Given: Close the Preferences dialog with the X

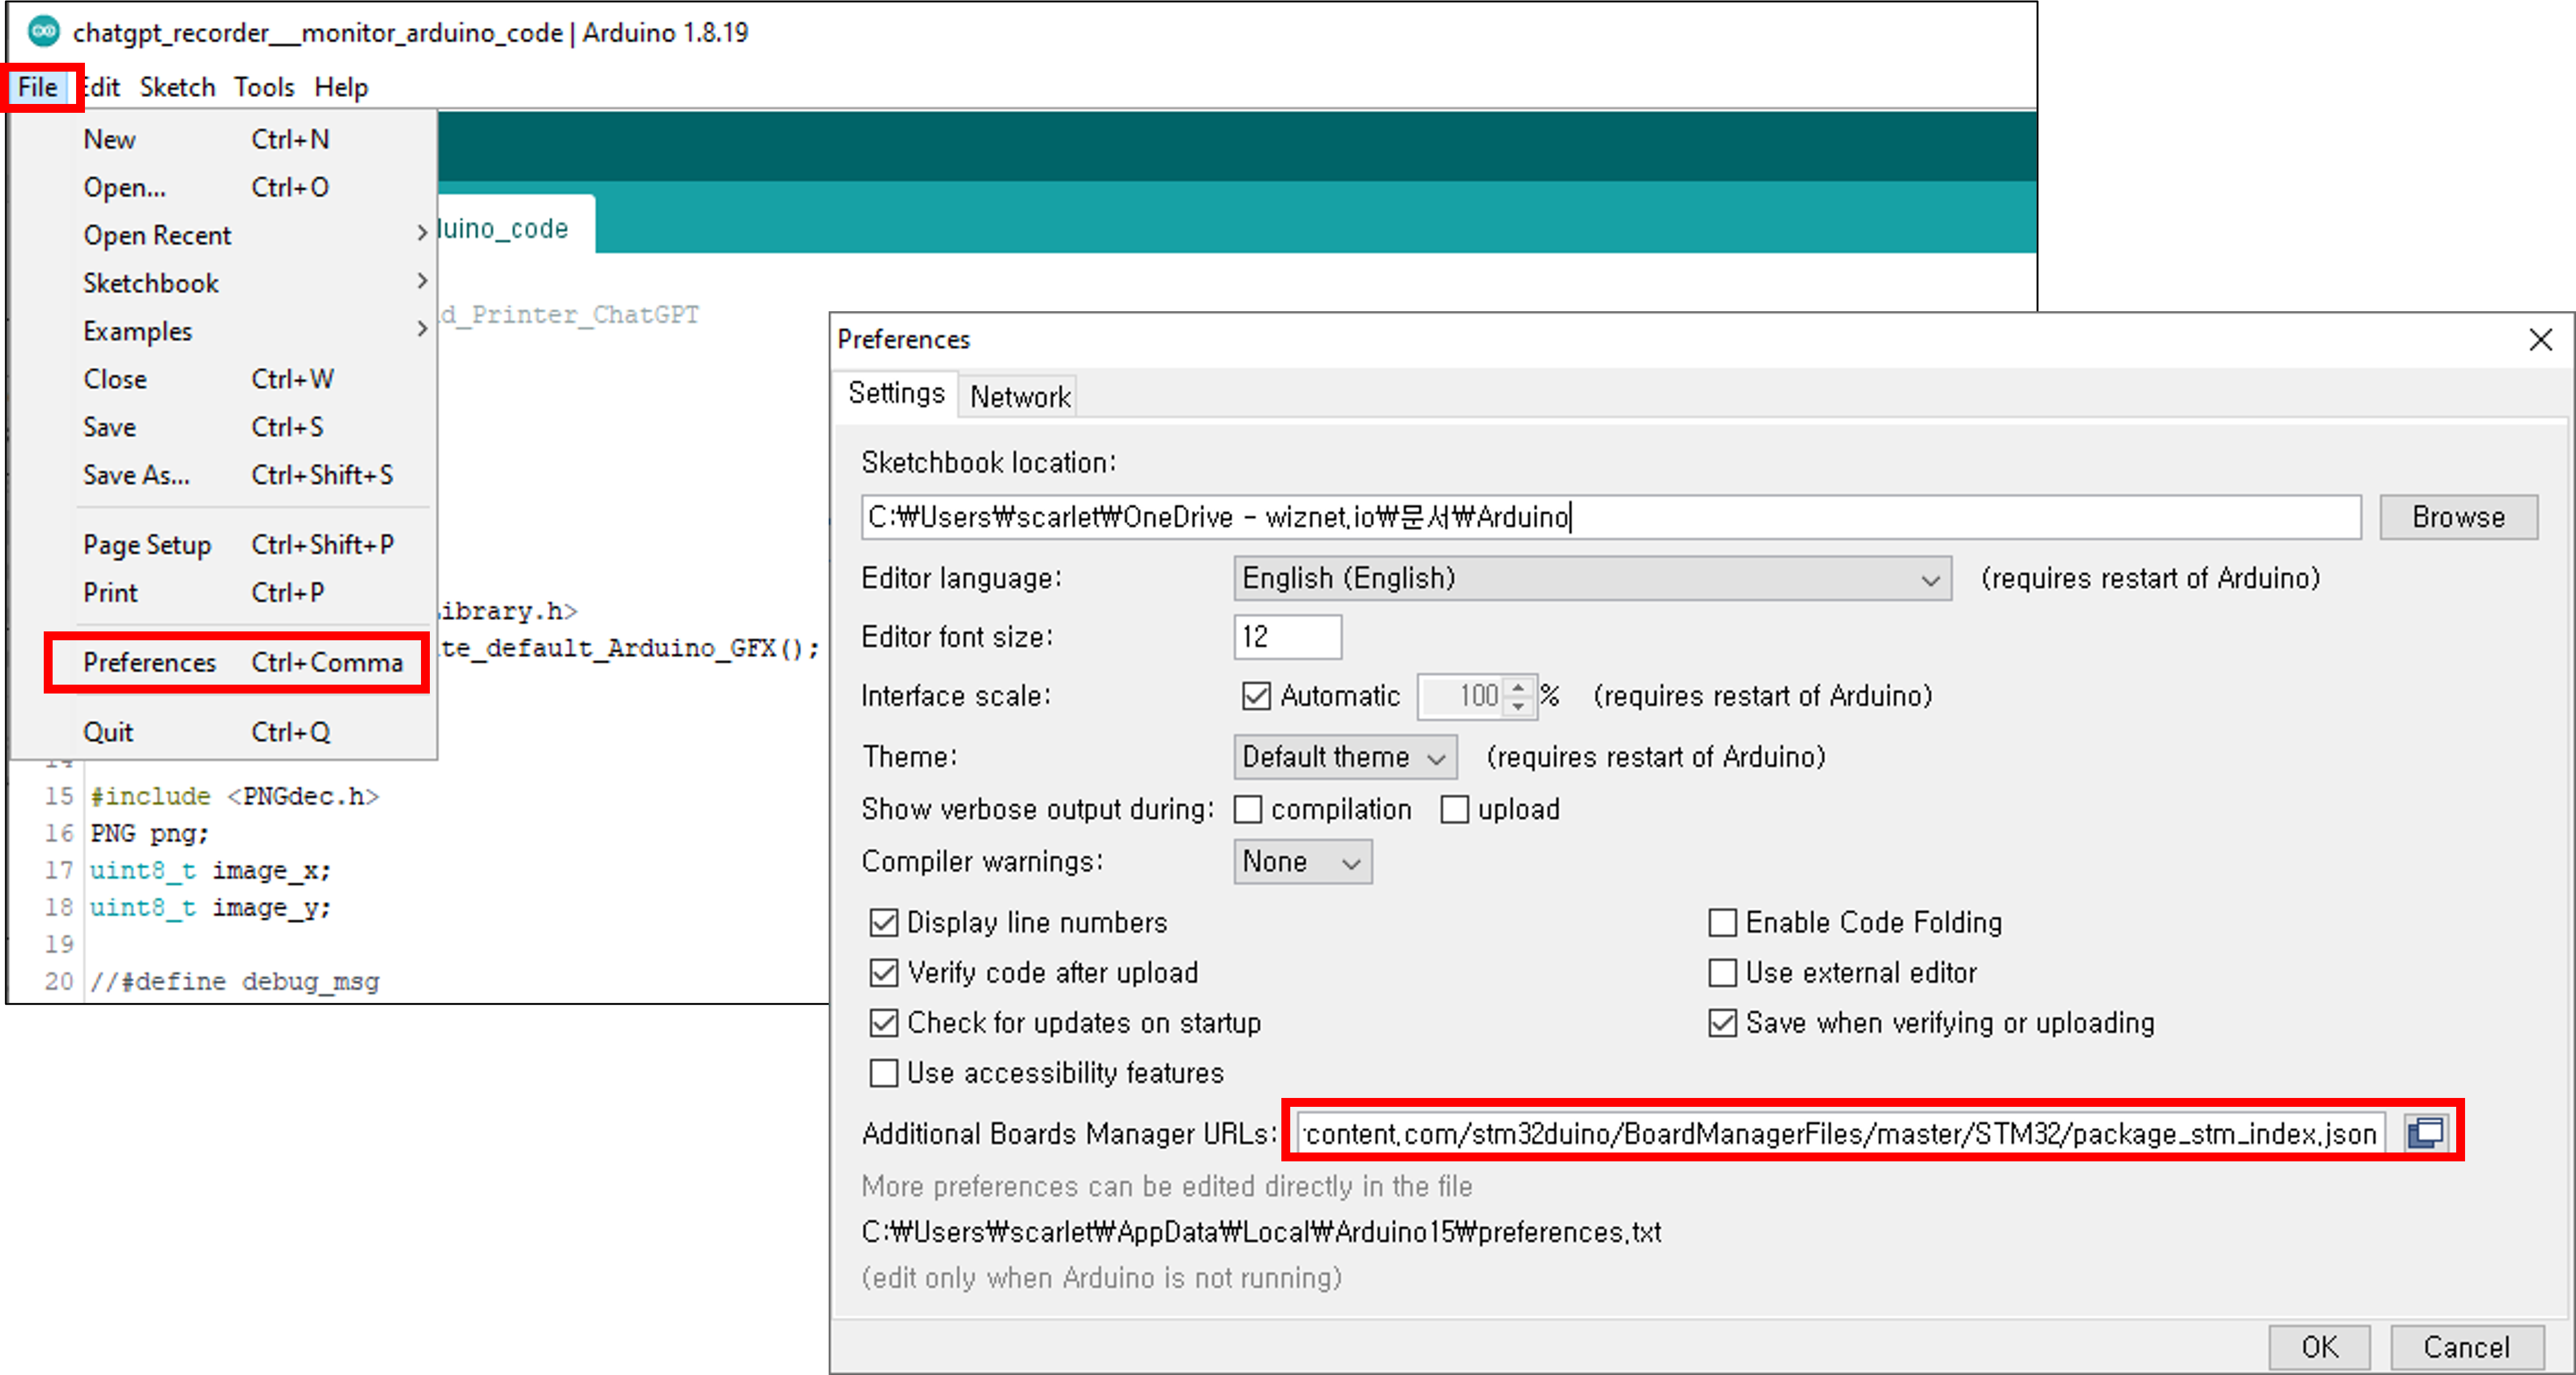Looking at the screenshot, I should click(2540, 340).
